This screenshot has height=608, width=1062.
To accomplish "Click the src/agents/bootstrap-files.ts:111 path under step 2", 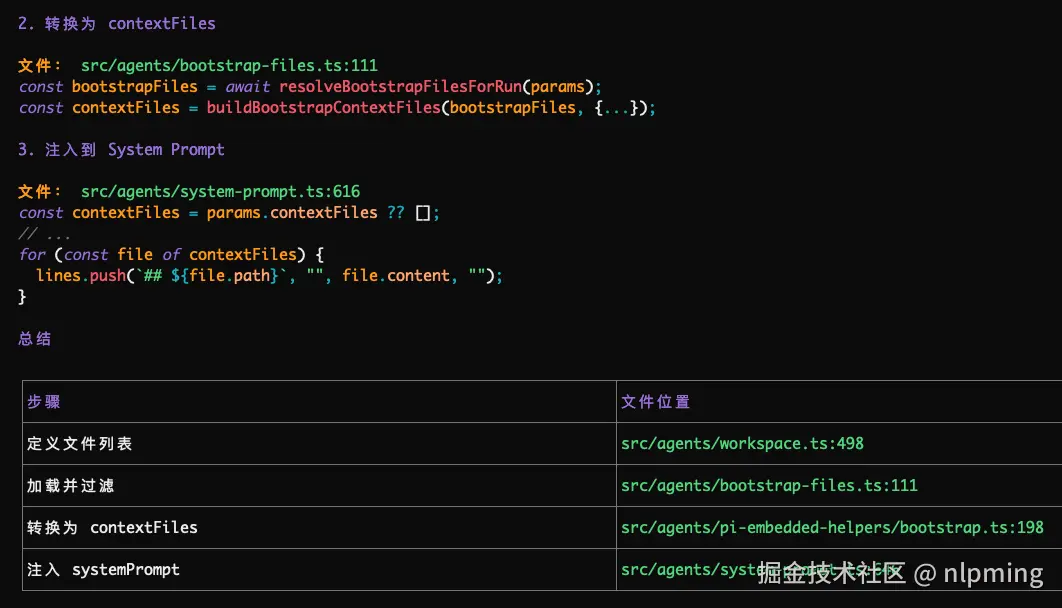I will click(229, 65).
